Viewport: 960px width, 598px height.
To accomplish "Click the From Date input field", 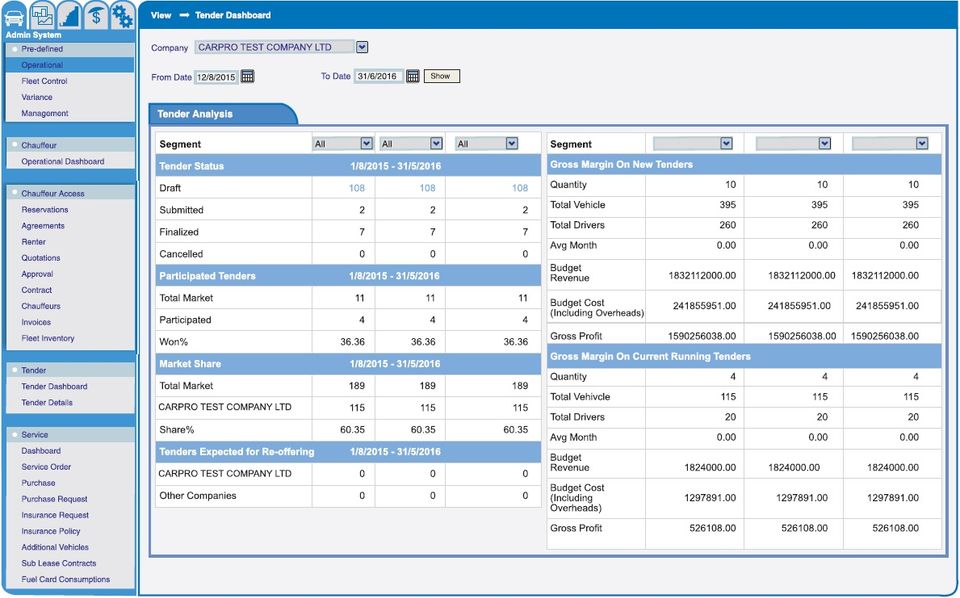I will click(x=216, y=77).
